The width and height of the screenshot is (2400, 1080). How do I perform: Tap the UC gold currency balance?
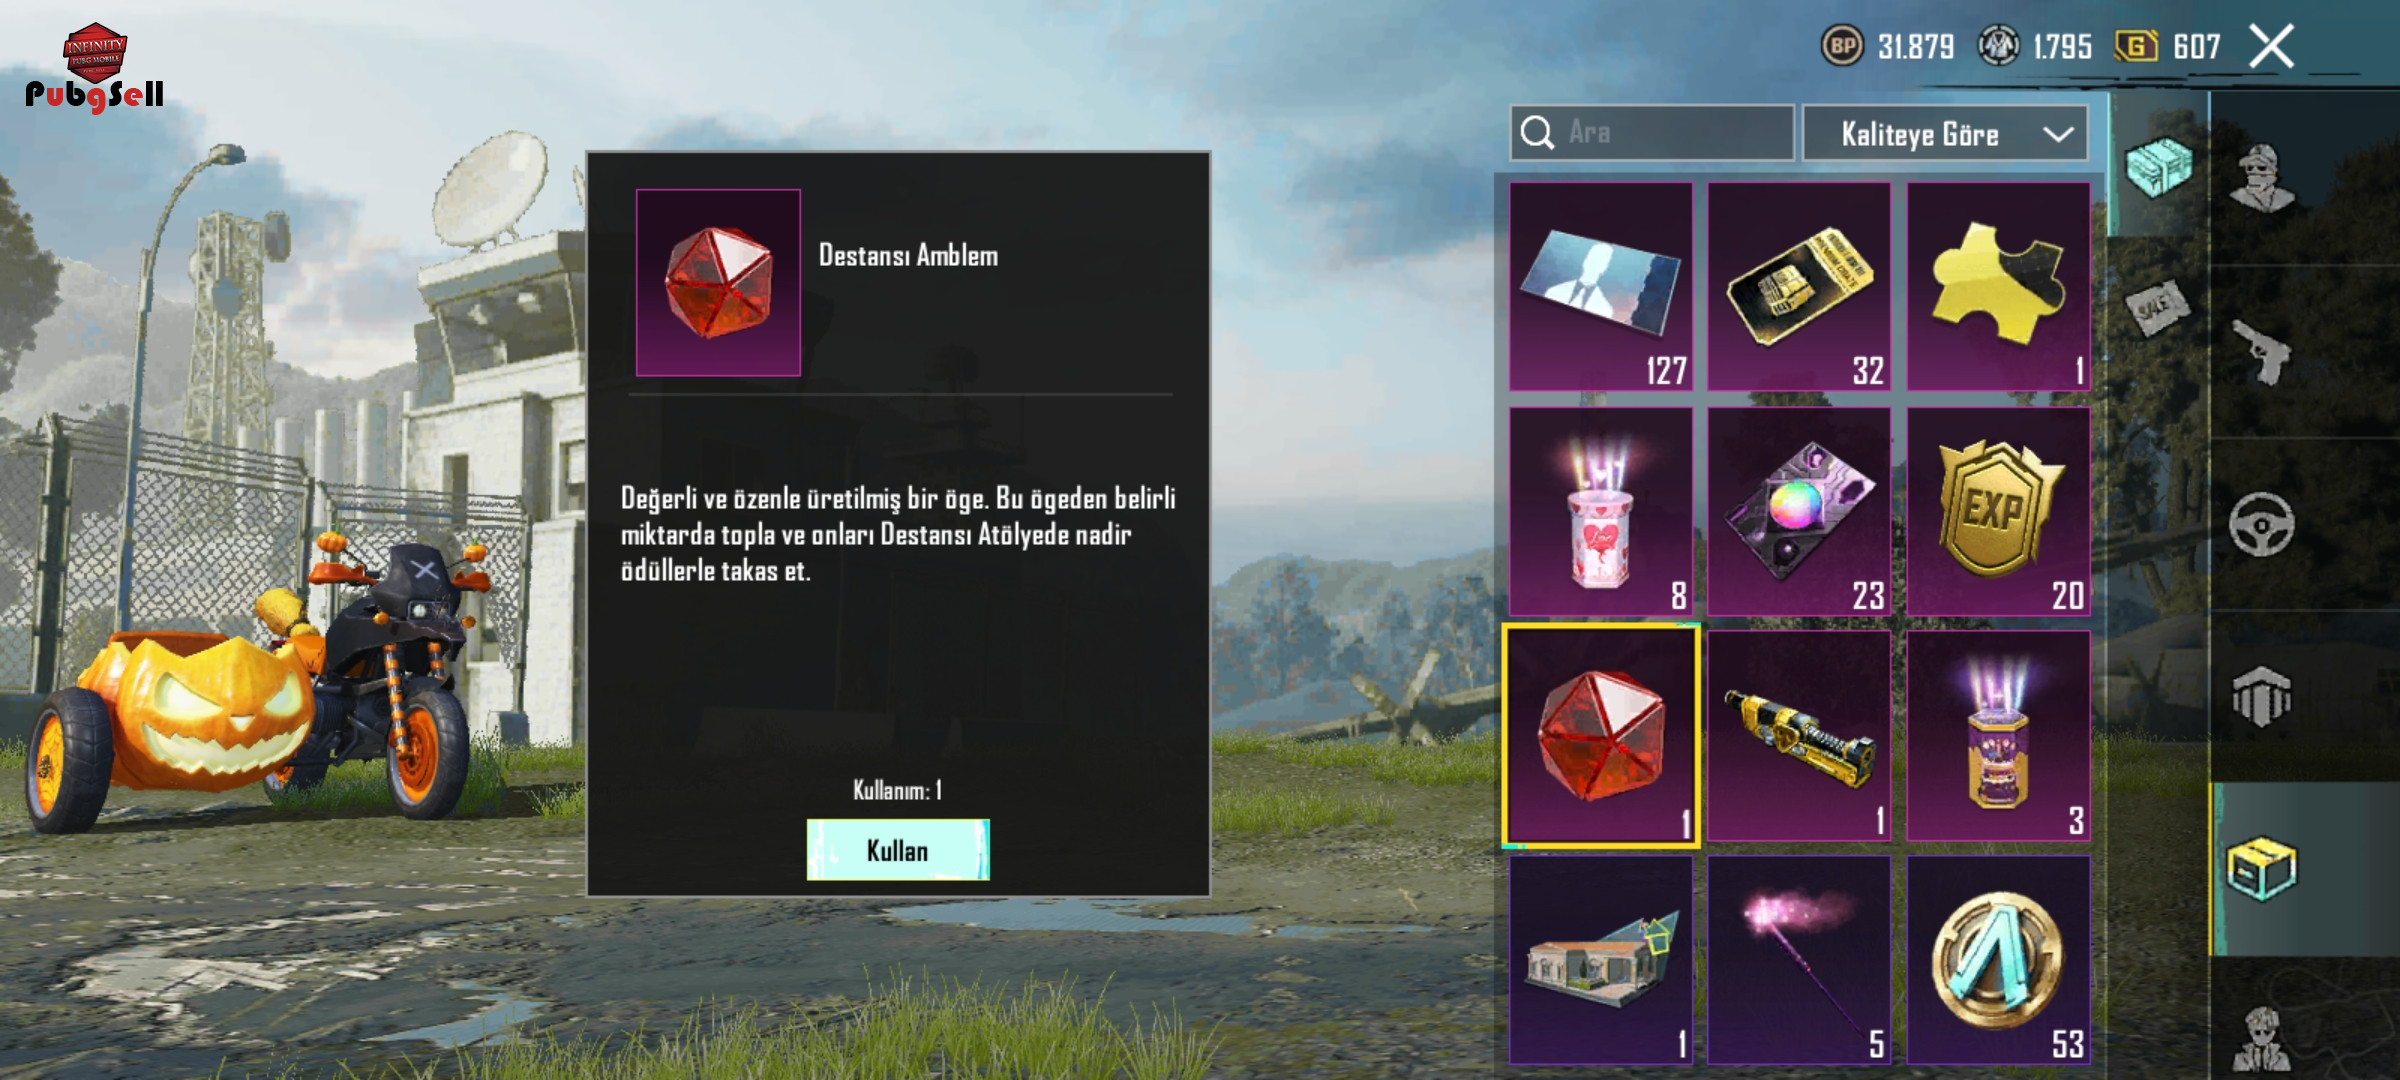2168,46
